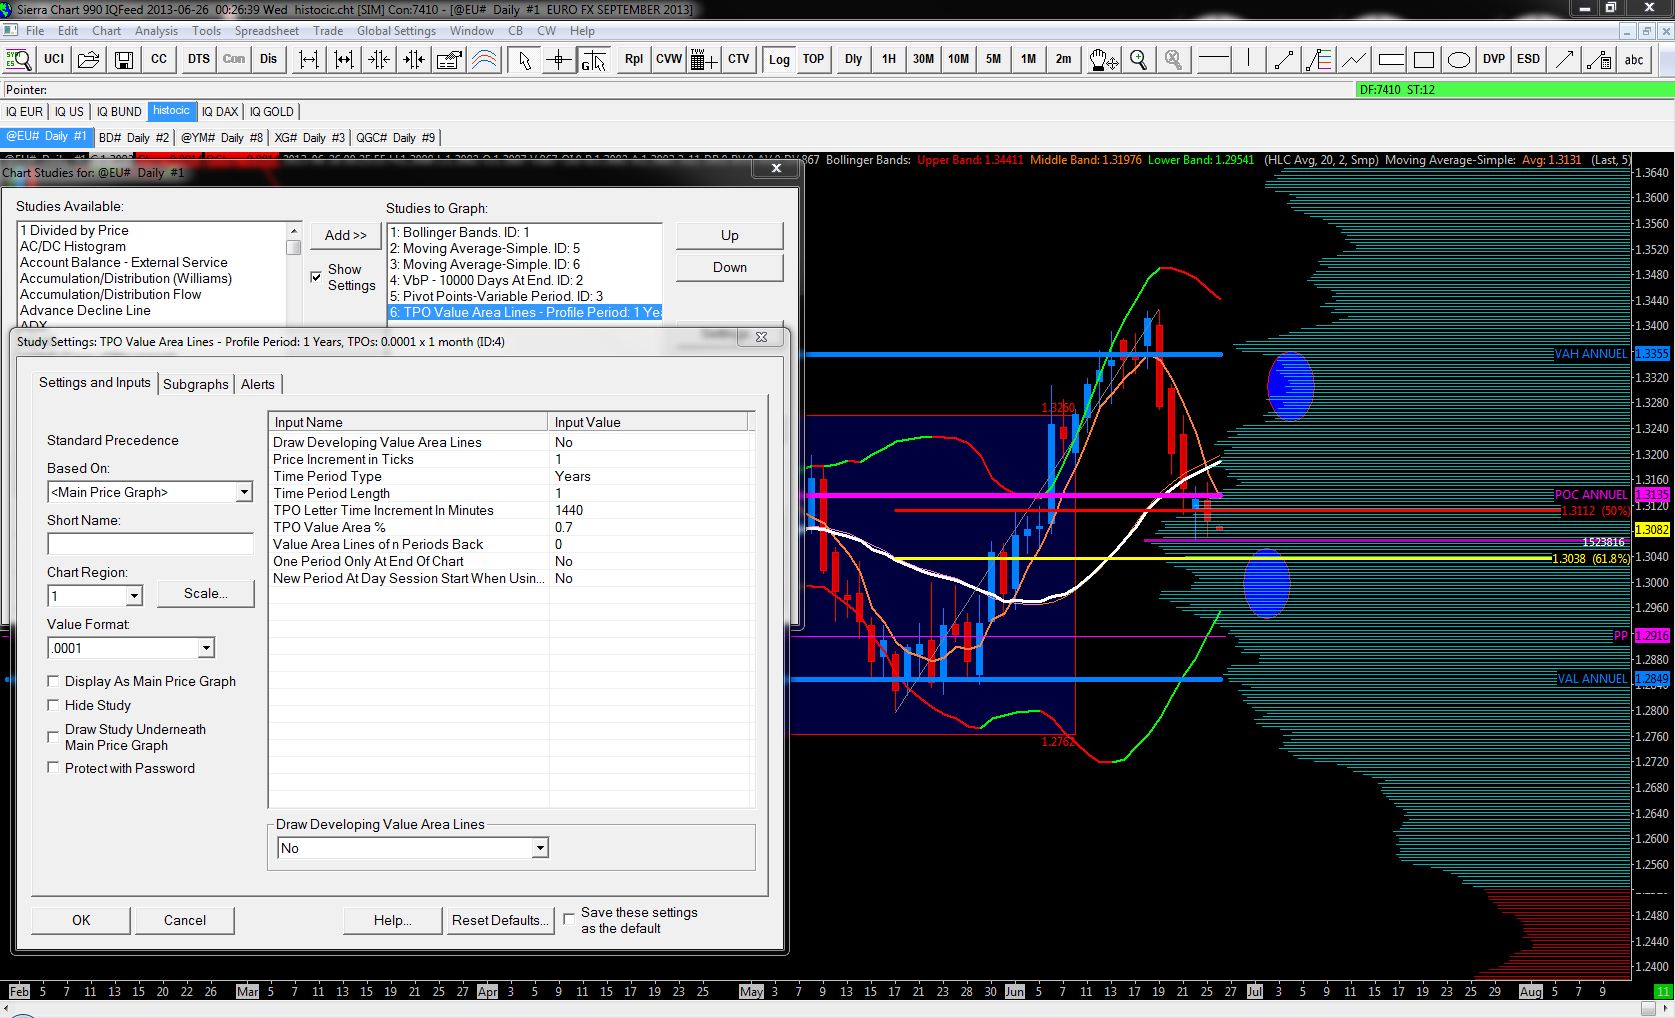Check the Hide Study checkbox
The width and height of the screenshot is (1675, 1018).
click(x=53, y=705)
